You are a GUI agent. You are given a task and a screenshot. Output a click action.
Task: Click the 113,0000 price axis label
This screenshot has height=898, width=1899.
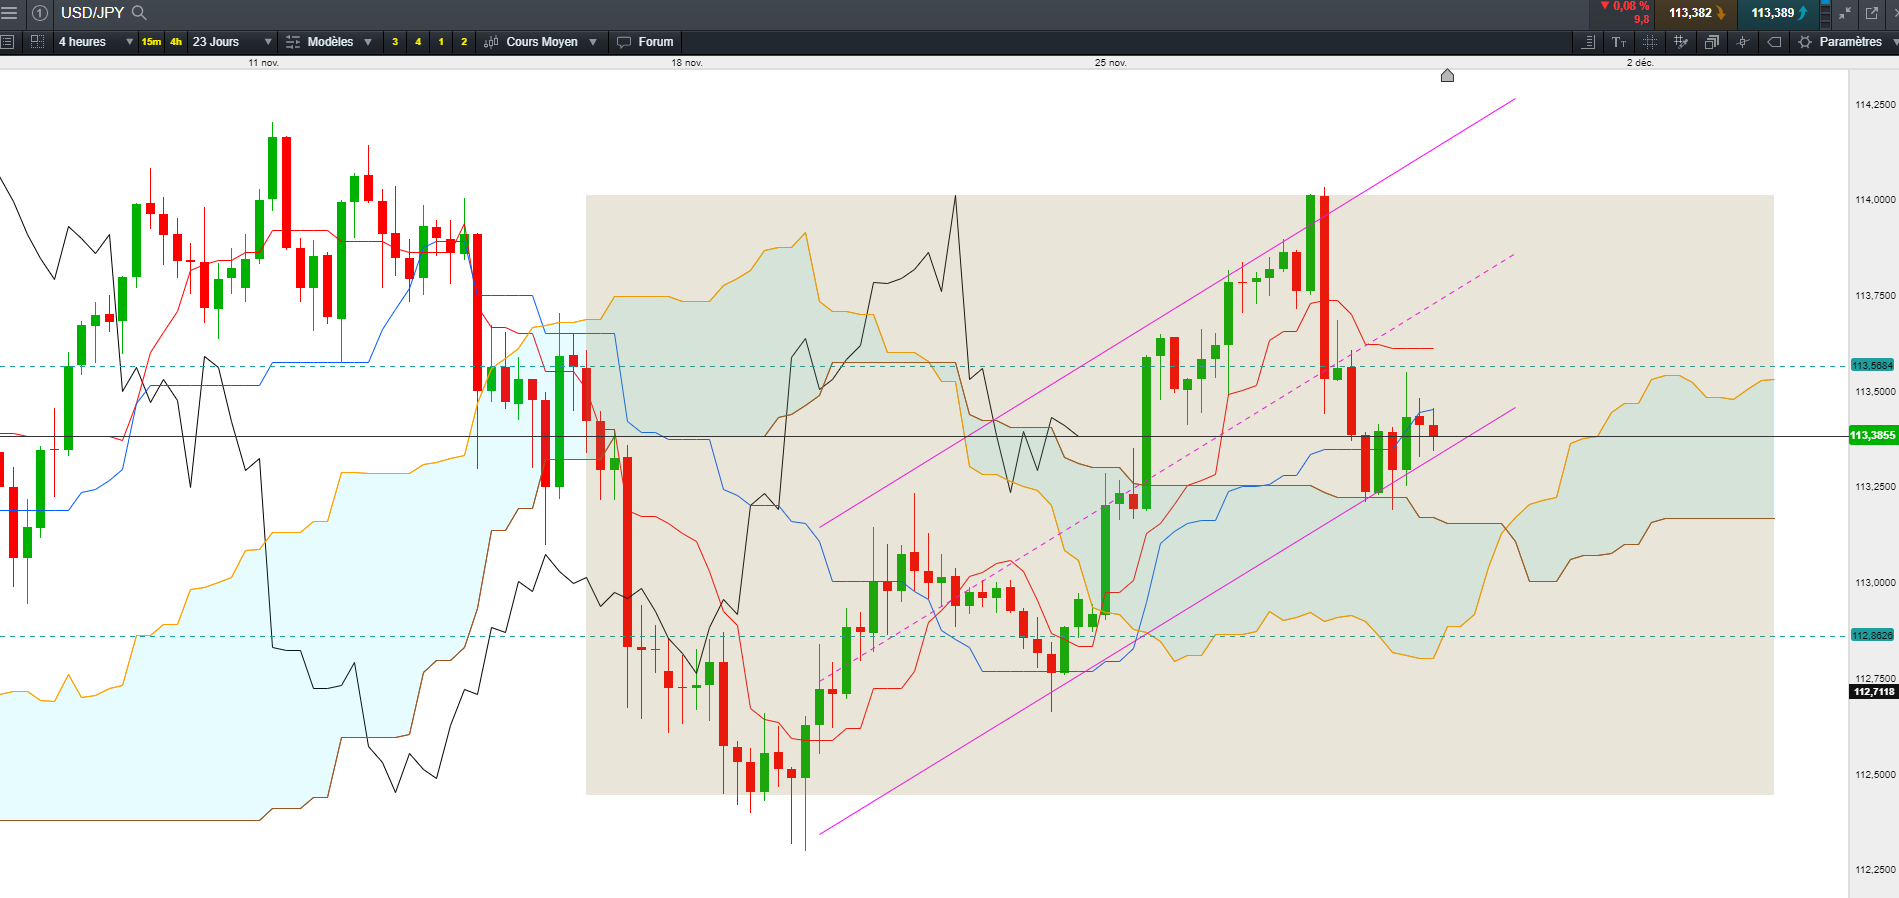pos(1875,583)
